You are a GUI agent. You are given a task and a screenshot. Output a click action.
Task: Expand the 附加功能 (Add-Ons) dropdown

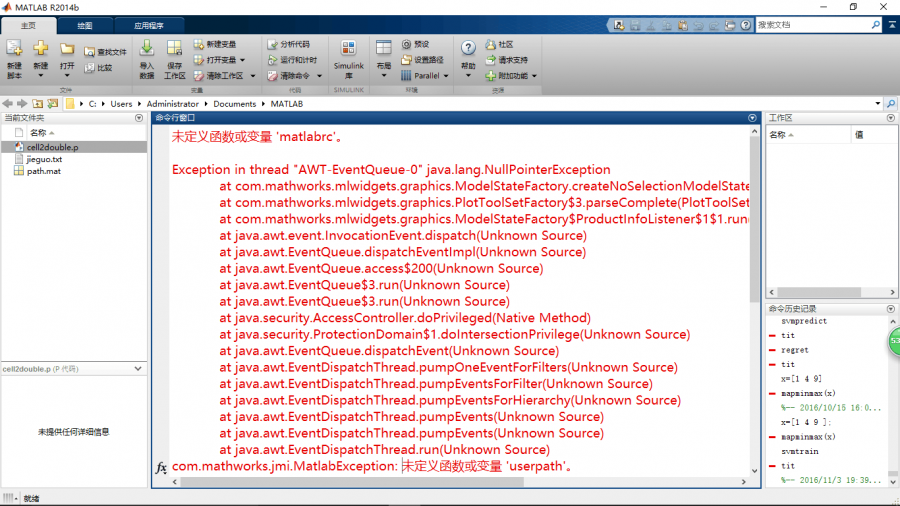click(534, 76)
